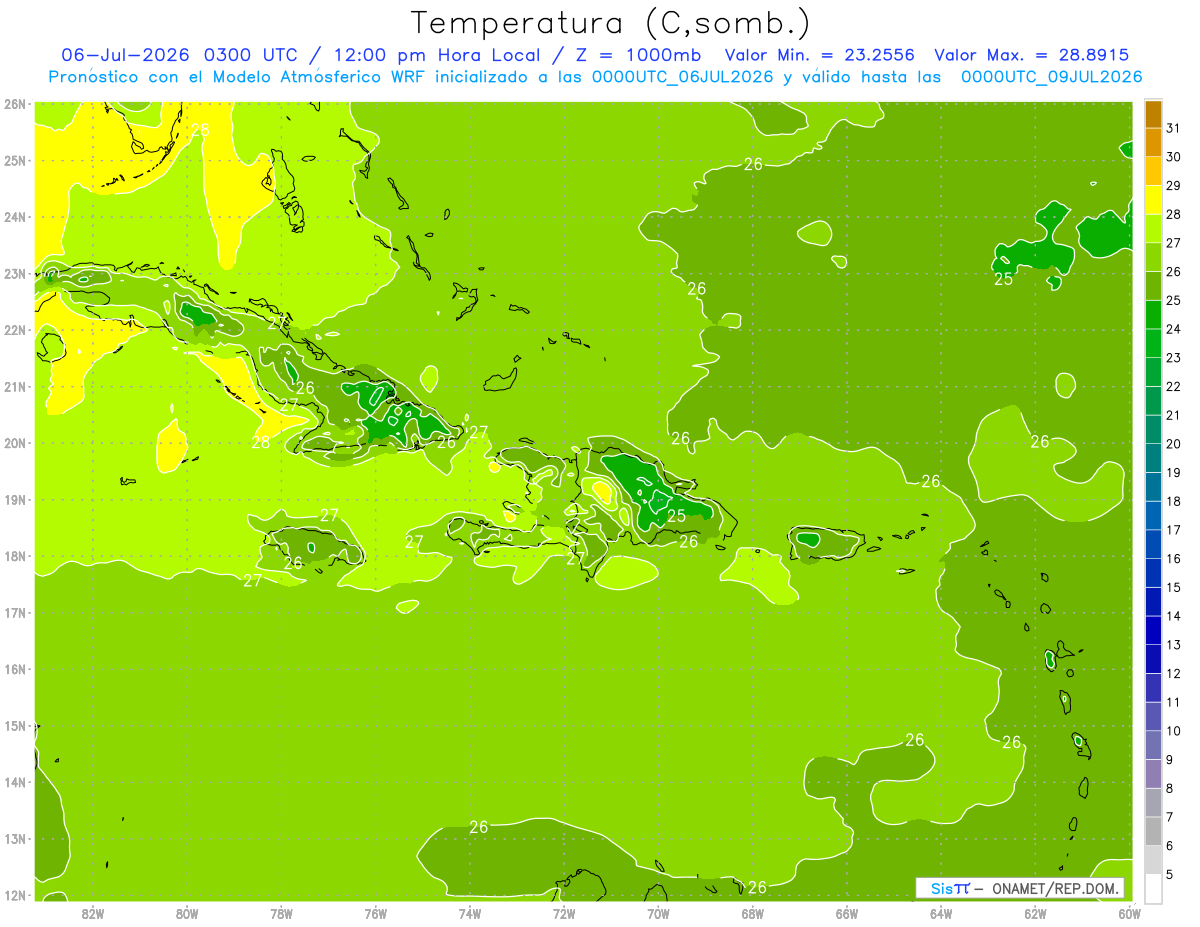1200x927 pixels.
Task: Click the '22N' latitude axis label
Action: click(15, 330)
